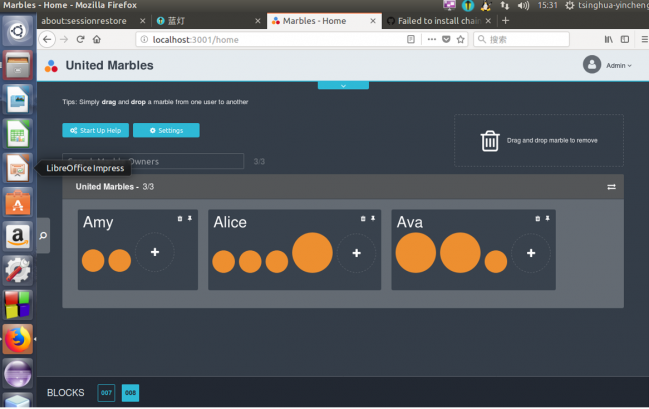The height and width of the screenshot is (409, 649).
Task: Click the trash can icon in Ava's panel
Action: coord(537,218)
